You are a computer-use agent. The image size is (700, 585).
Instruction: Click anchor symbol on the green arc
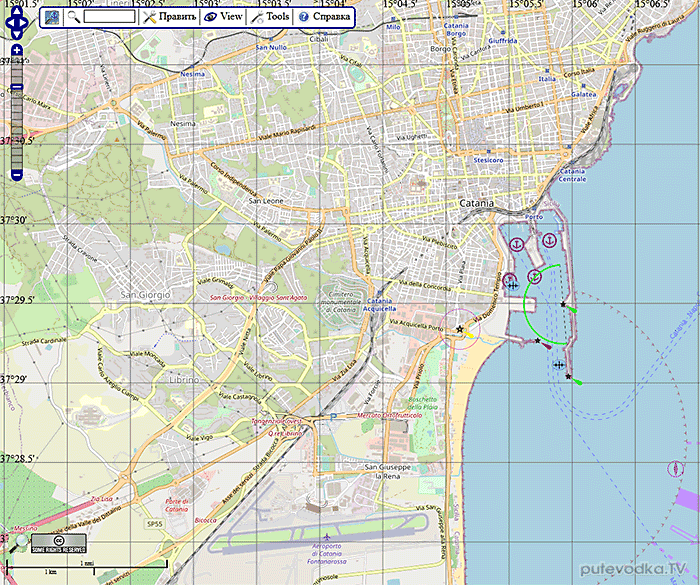[x=535, y=277]
